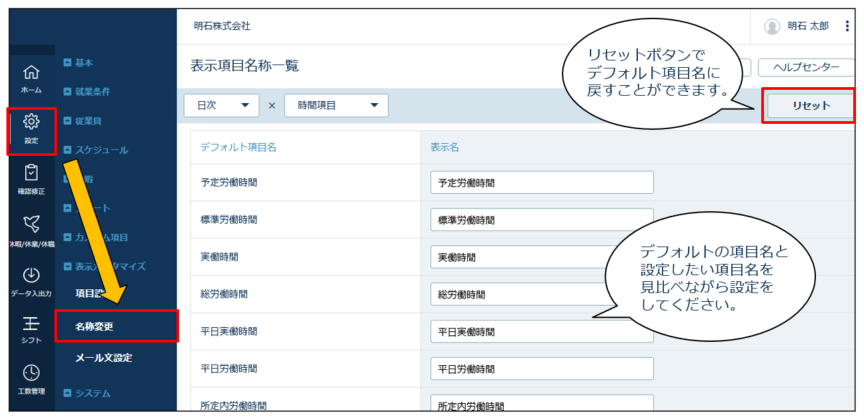
Task: Open 確認修正 clipboard icon
Action: [x=31, y=173]
